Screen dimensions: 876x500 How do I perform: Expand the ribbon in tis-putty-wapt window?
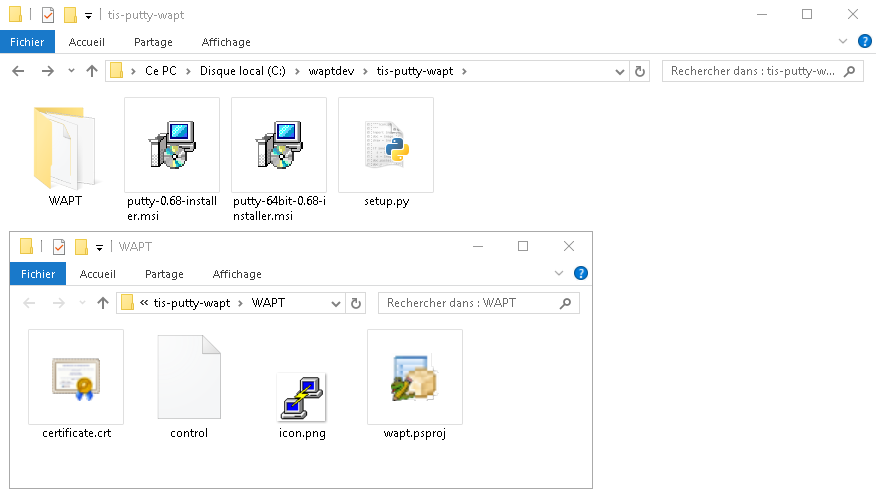click(842, 42)
